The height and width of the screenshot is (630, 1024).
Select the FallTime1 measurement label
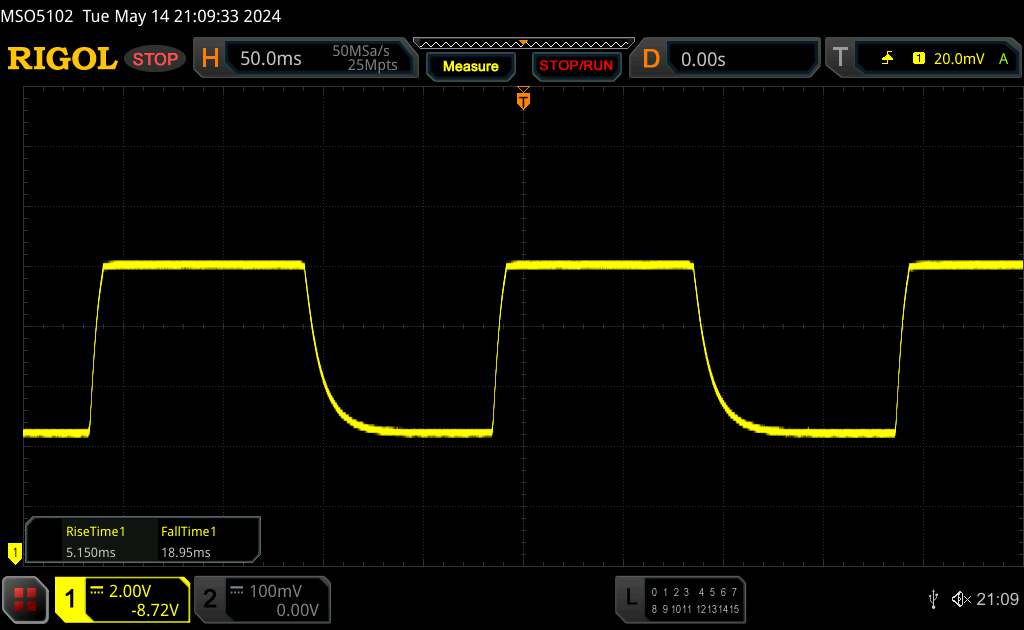click(188, 531)
